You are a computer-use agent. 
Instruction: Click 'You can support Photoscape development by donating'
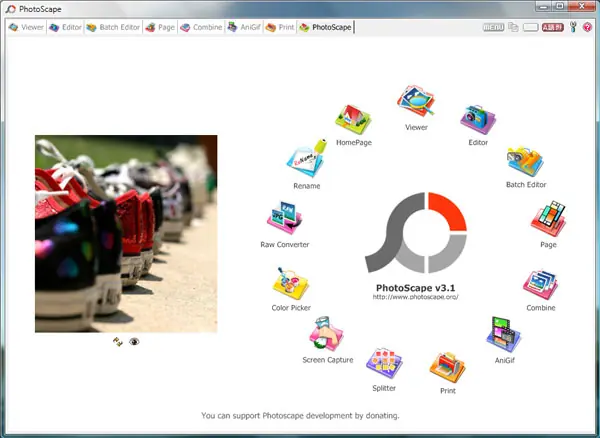point(300,415)
